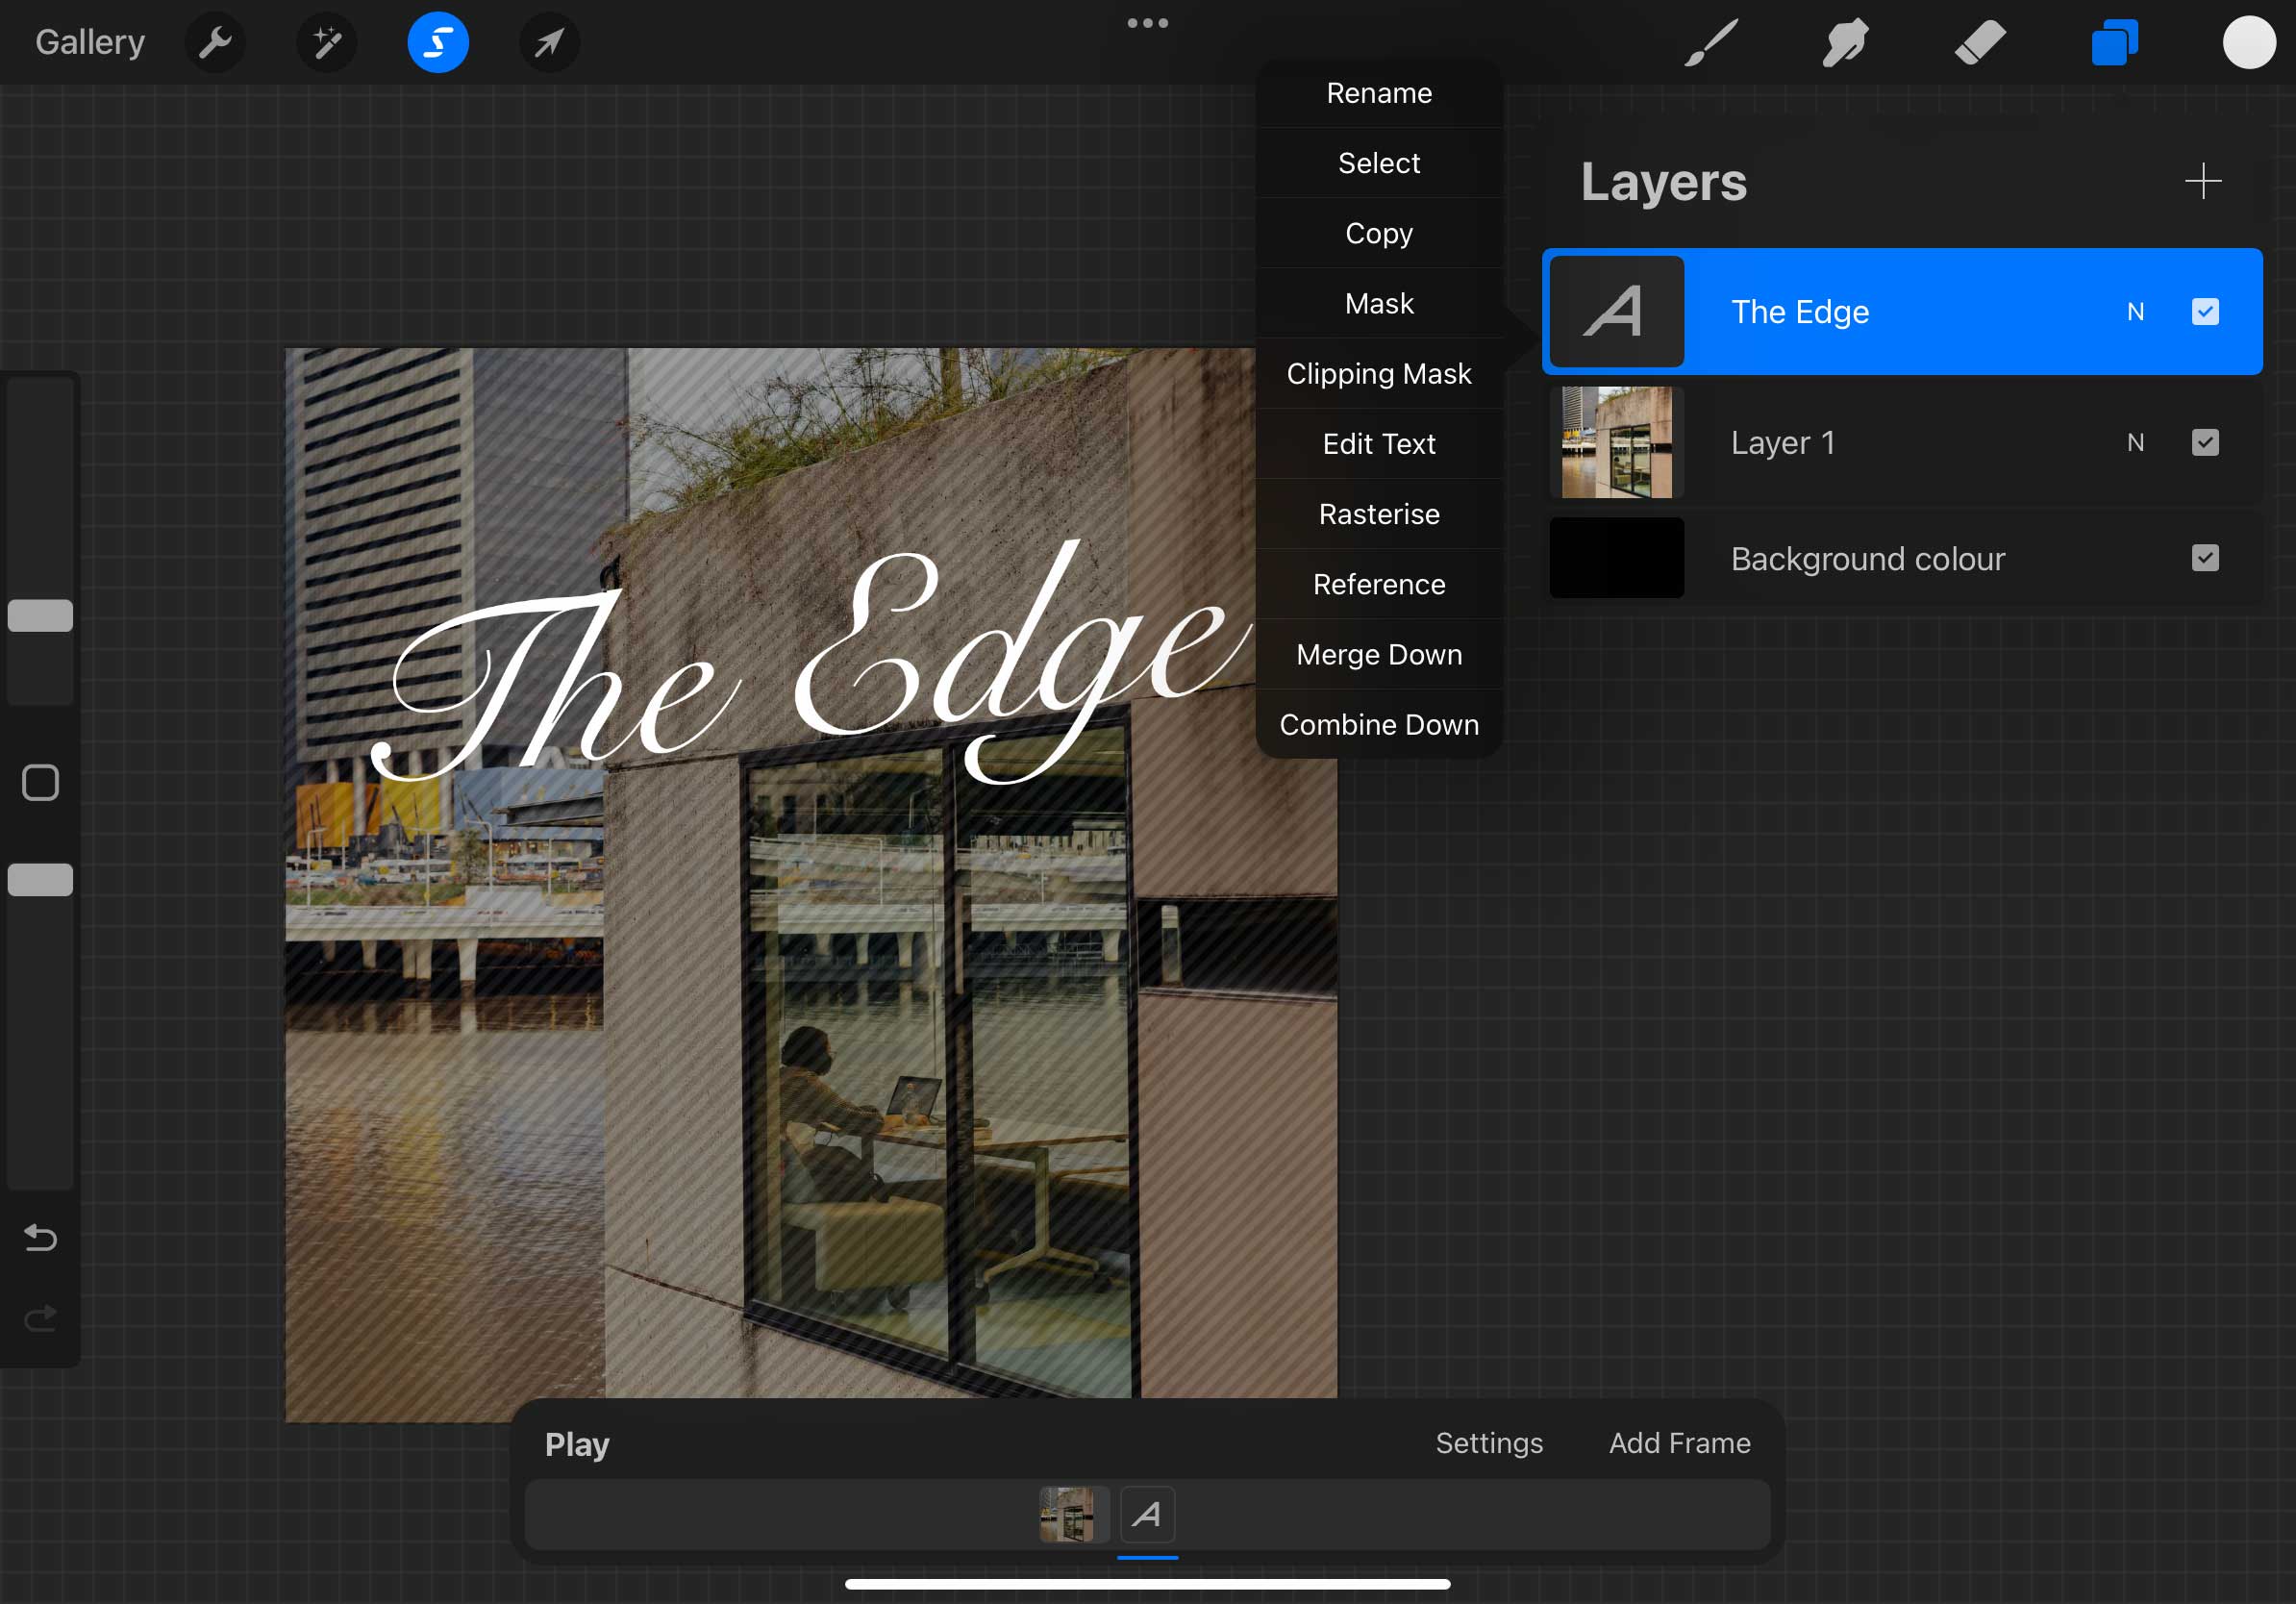Toggle Layer 1 visibility checkbox
Screen dimensions: 2296x1604
coord(2205,443)
